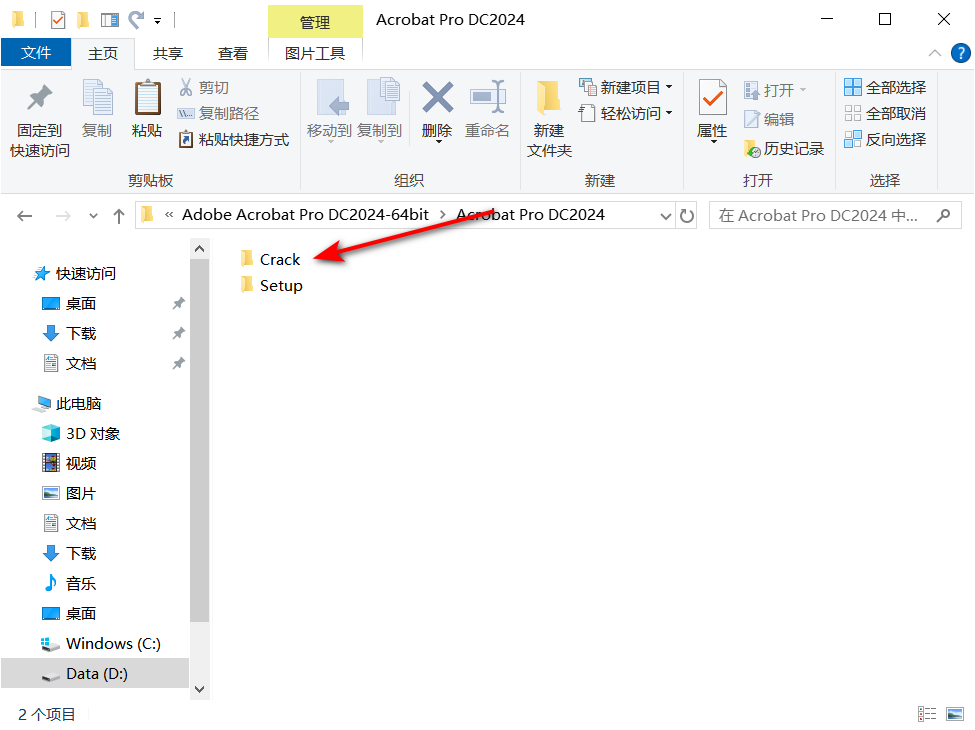The width and height of the screenshot is (975, 730).
Task: Select This PC (此电脑) in the sidebar
Action: [67, 404]
